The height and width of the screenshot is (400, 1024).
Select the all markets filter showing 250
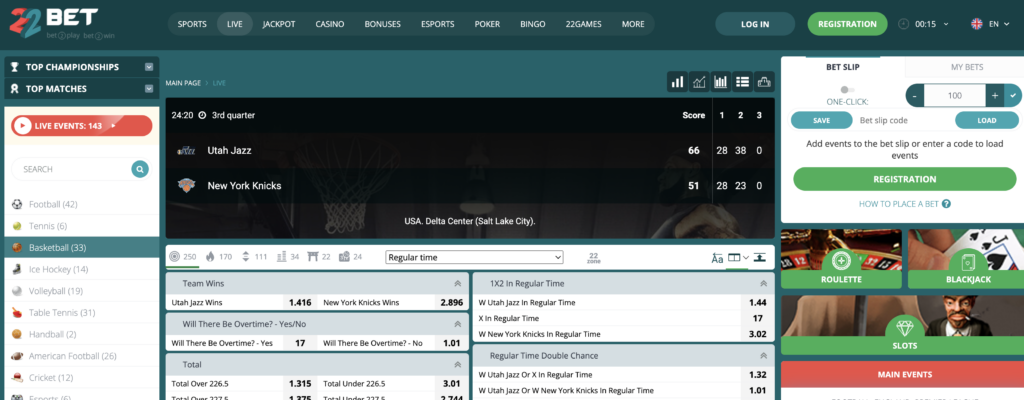[183, 257]
